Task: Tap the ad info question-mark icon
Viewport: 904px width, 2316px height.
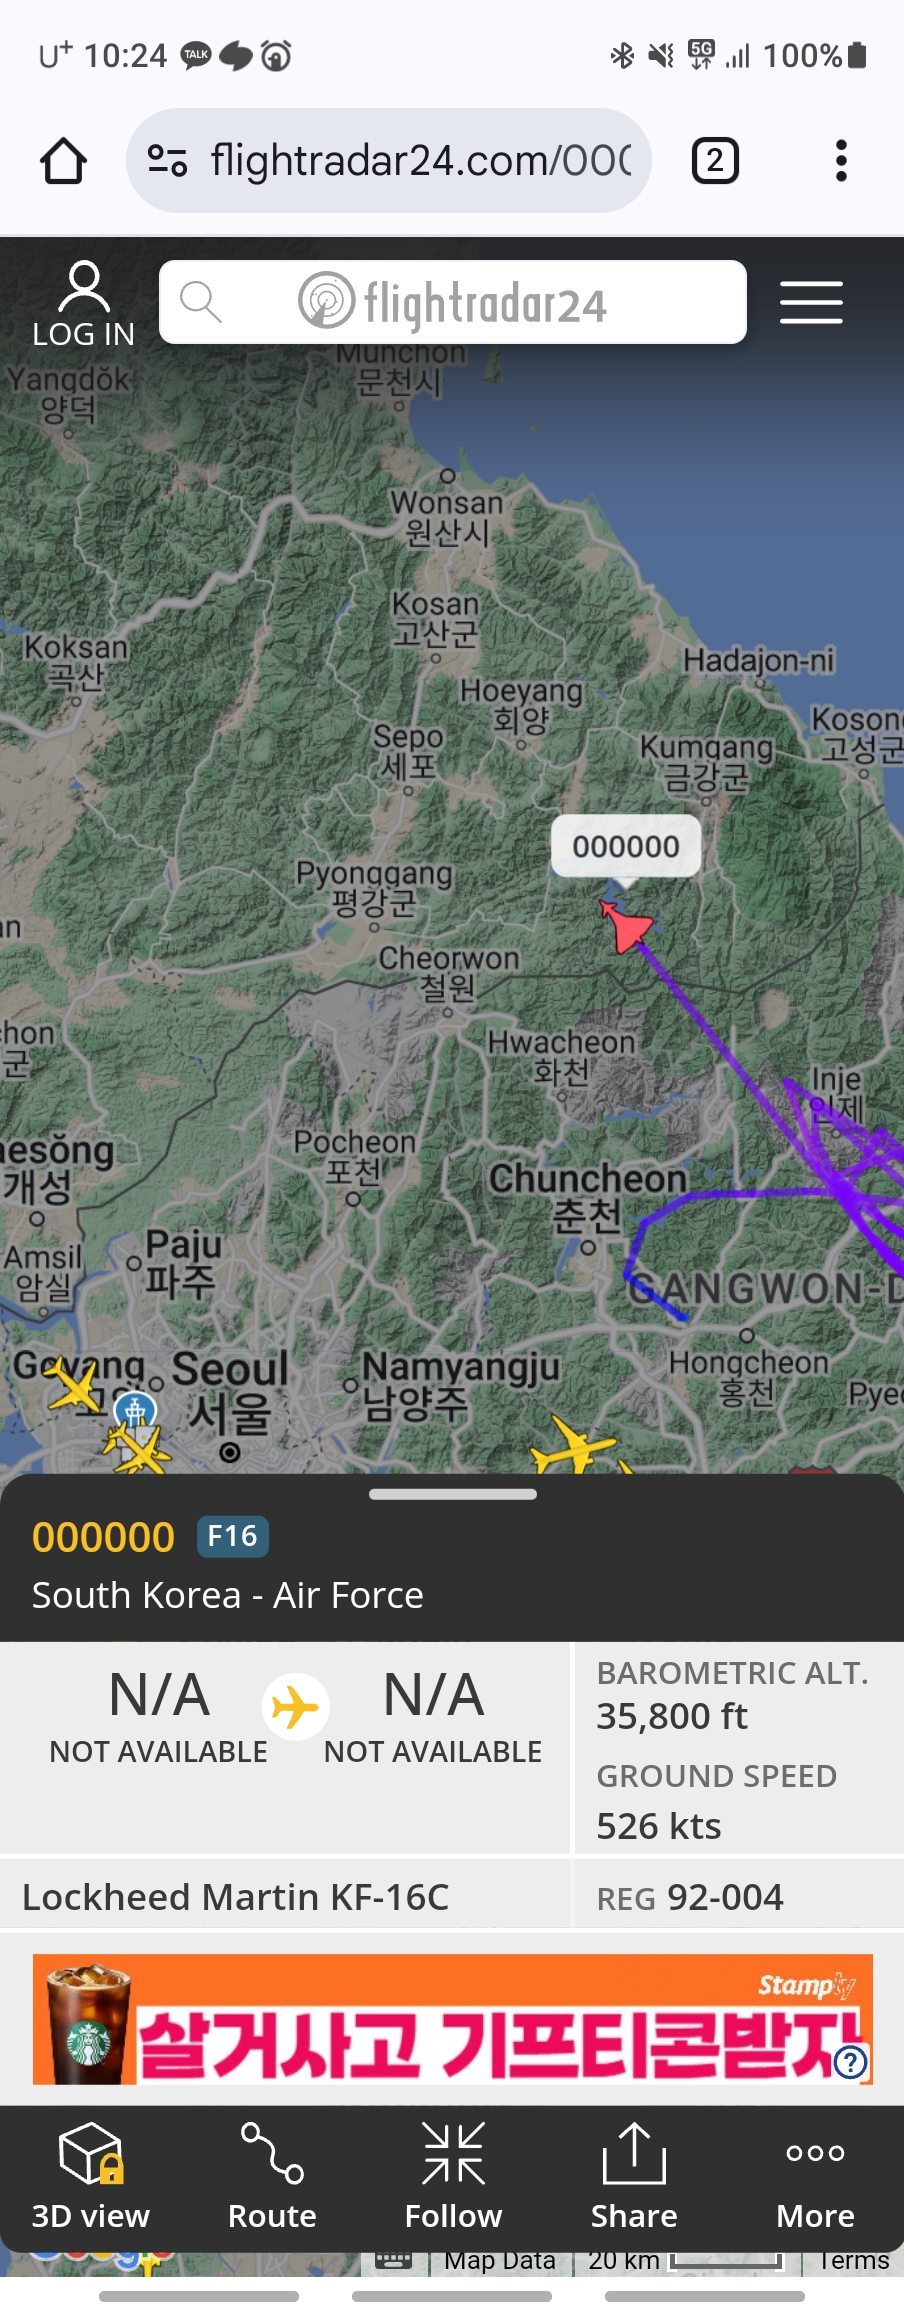Action: coord(850,2062)
